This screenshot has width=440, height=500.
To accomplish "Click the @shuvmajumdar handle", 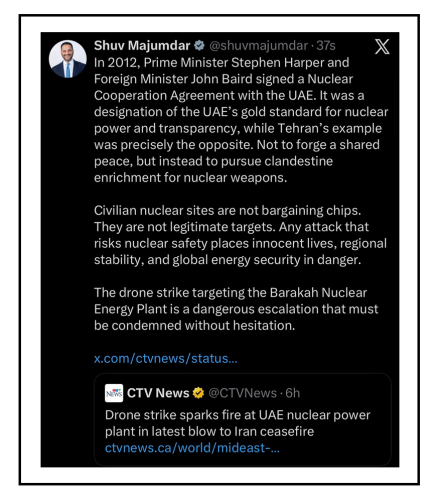I will (258, 46).
